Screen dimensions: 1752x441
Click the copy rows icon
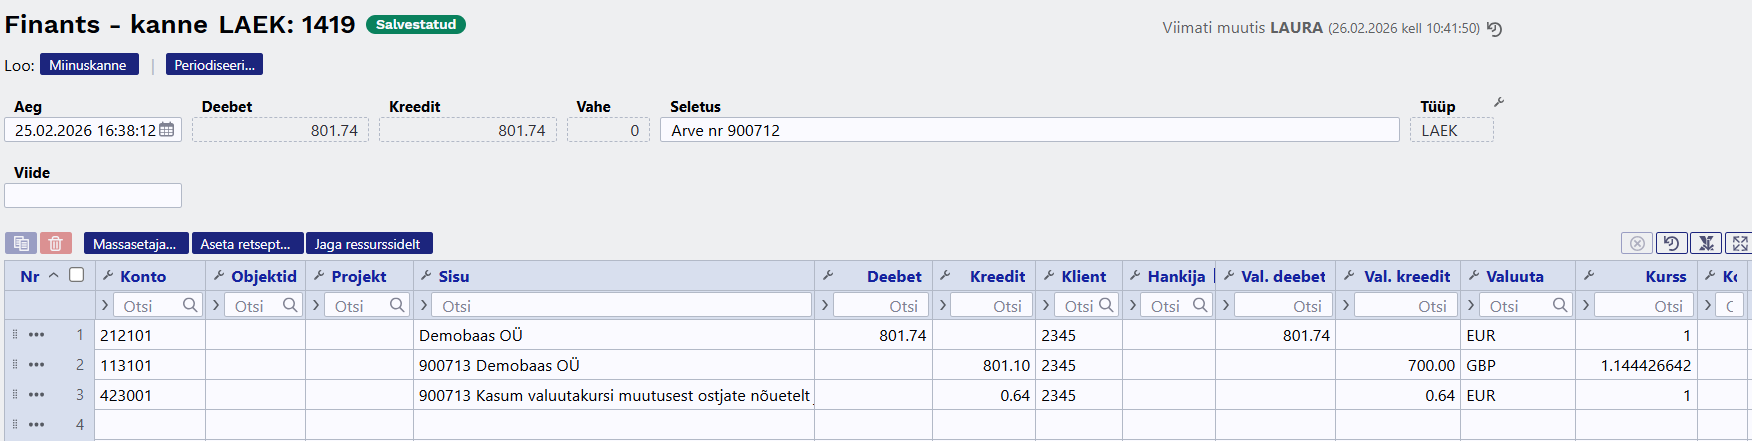[21, 243]
